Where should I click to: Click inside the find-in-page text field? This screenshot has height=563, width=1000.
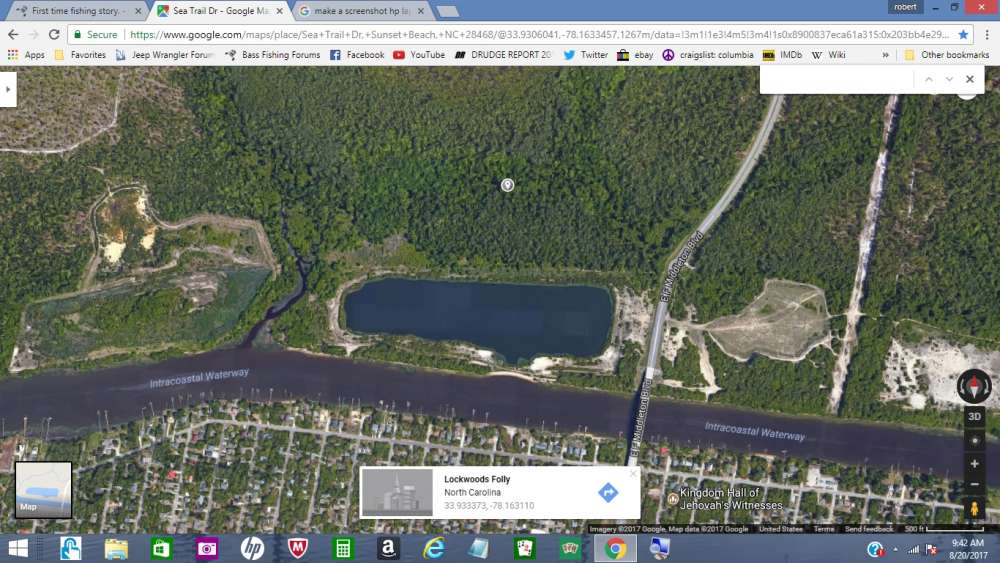tap(837, 79)
